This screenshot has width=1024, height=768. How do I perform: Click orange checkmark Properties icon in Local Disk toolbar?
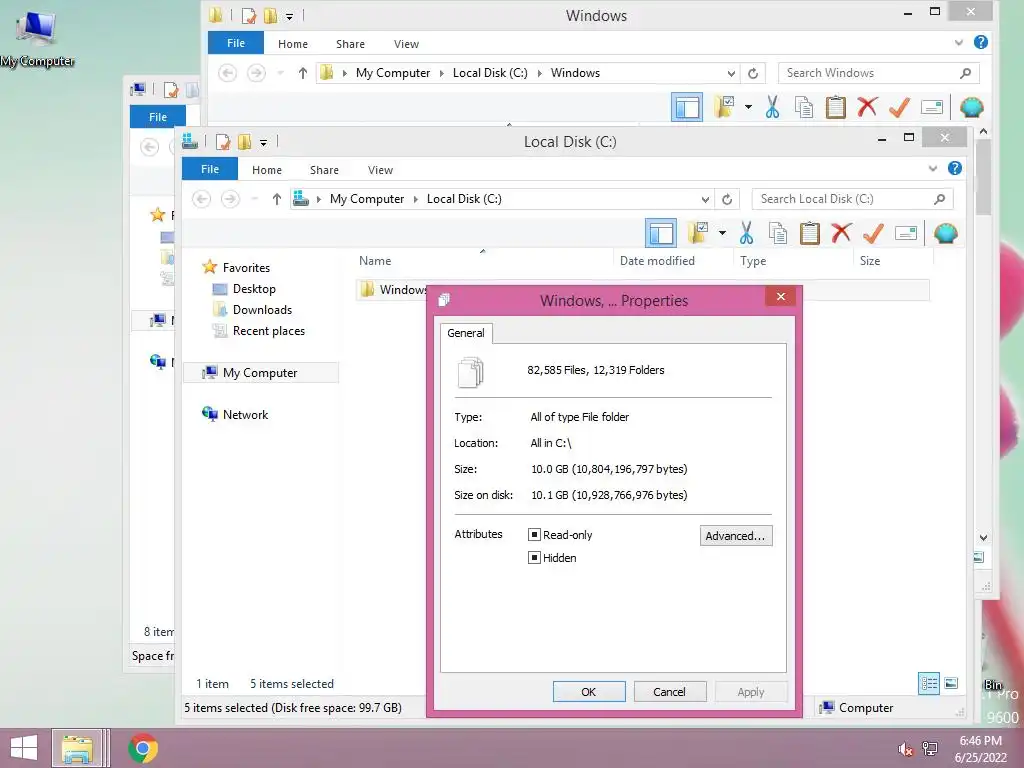click(x=873, y=233)
